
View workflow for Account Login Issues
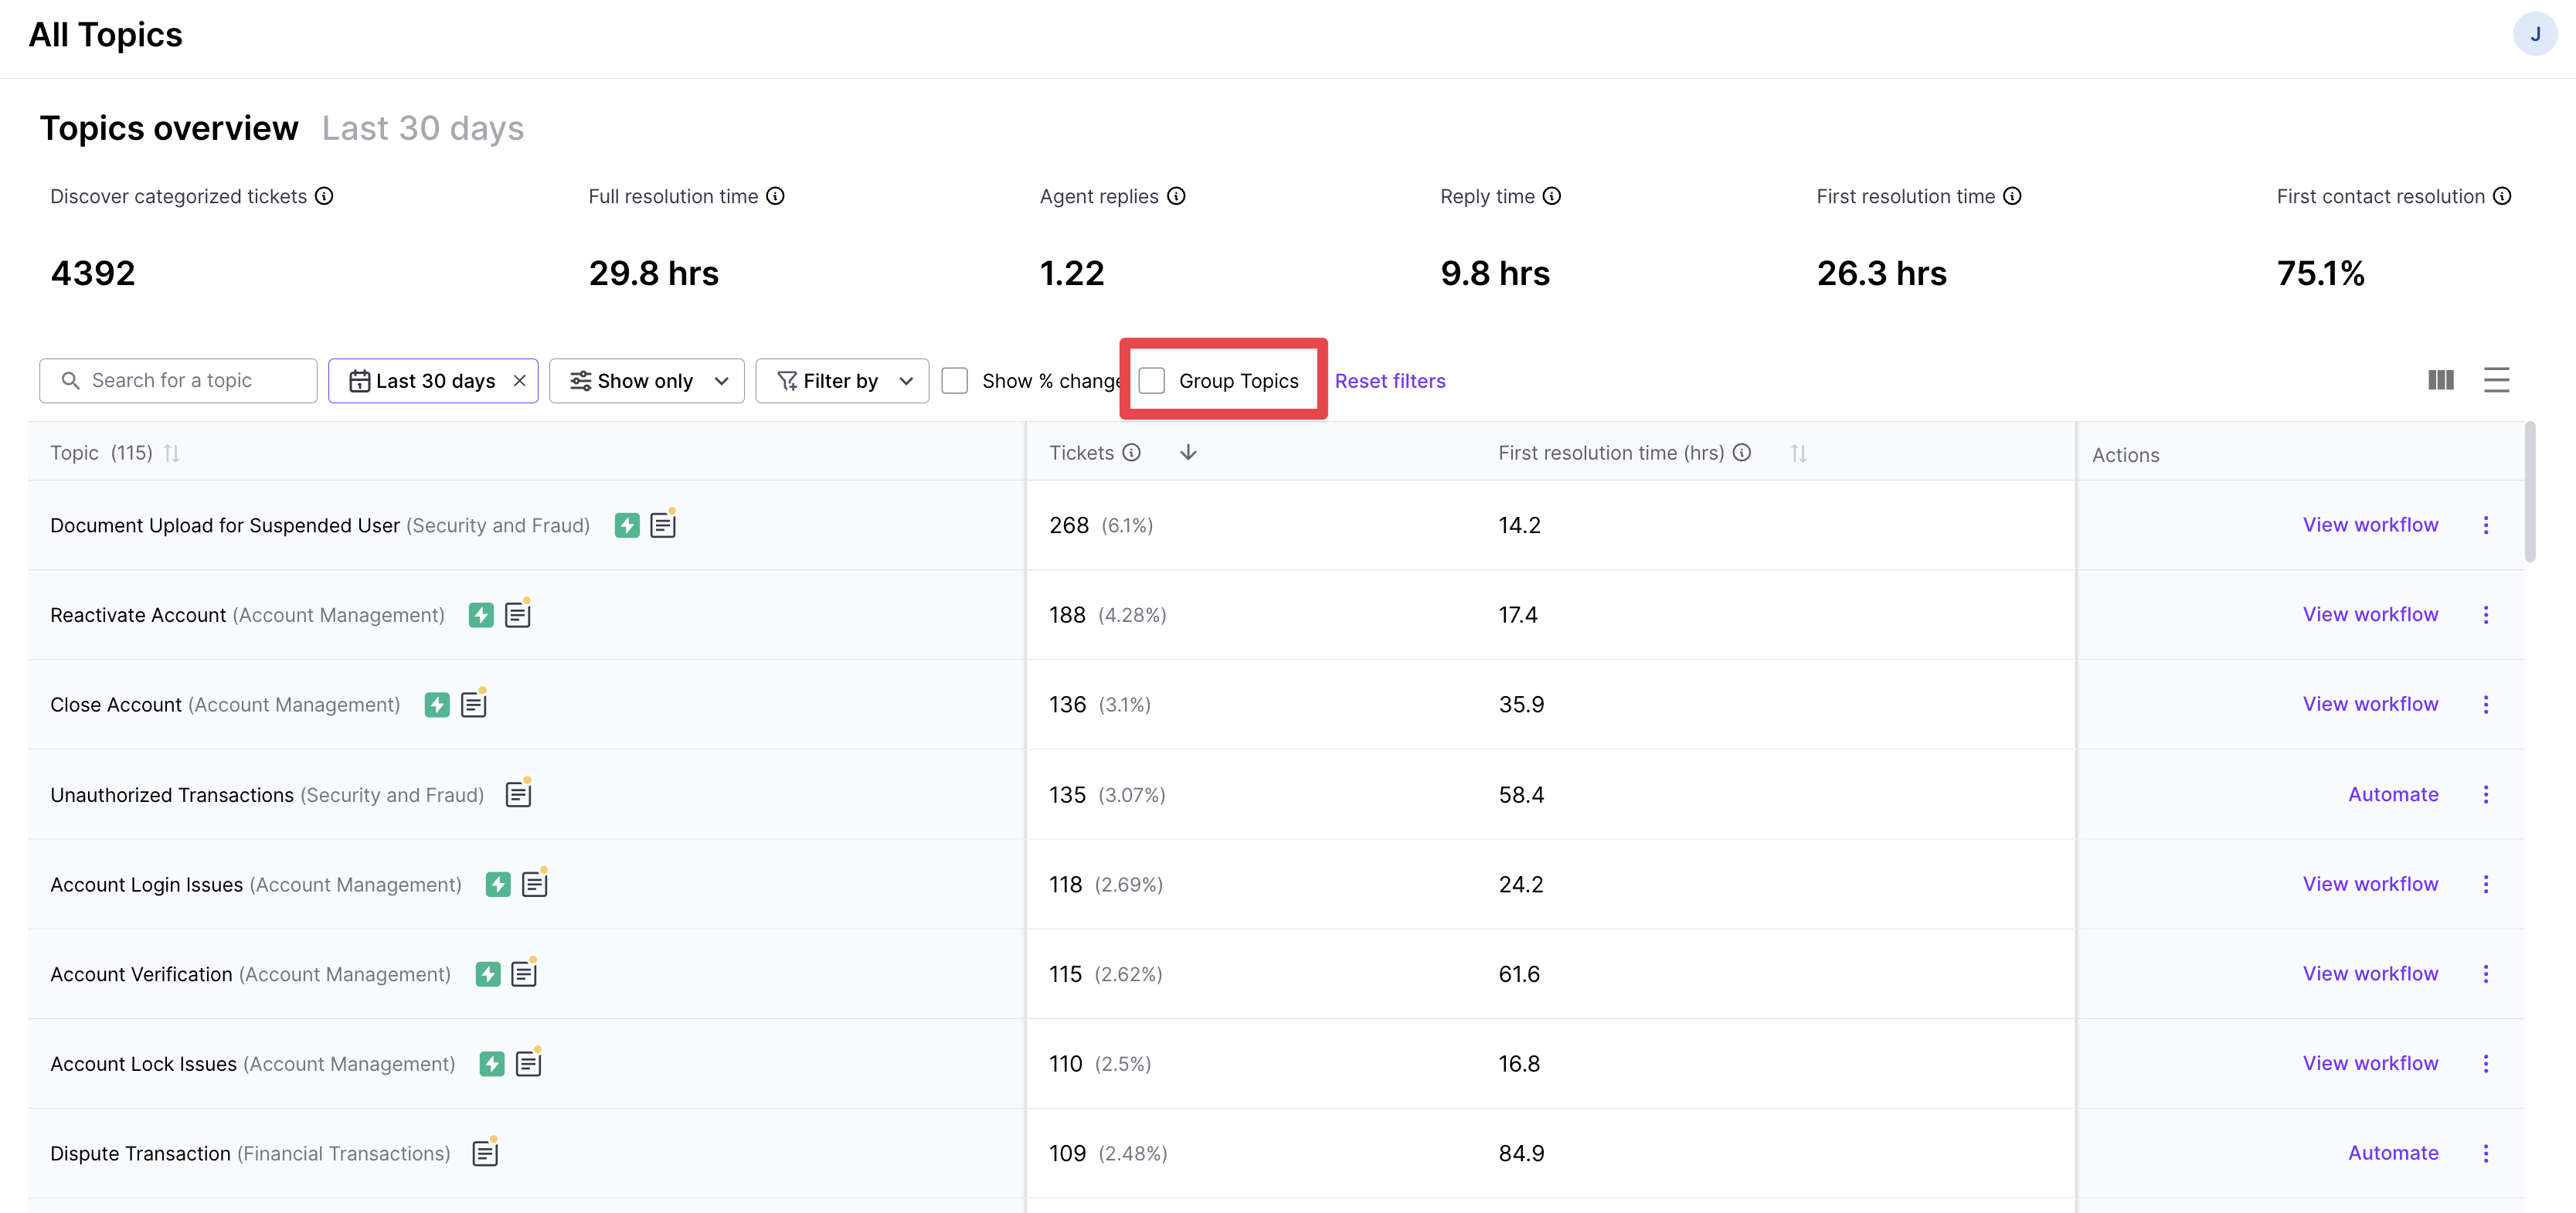[2370, 884]
